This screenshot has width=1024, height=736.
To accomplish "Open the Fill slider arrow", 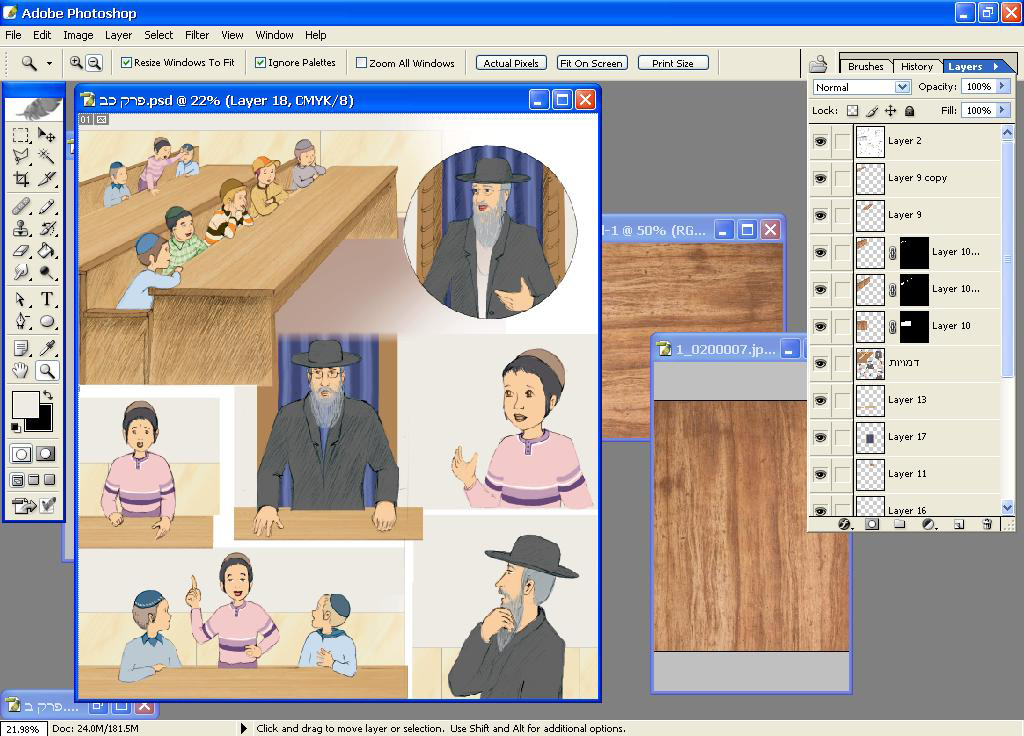I will (x=1002, y=110).
